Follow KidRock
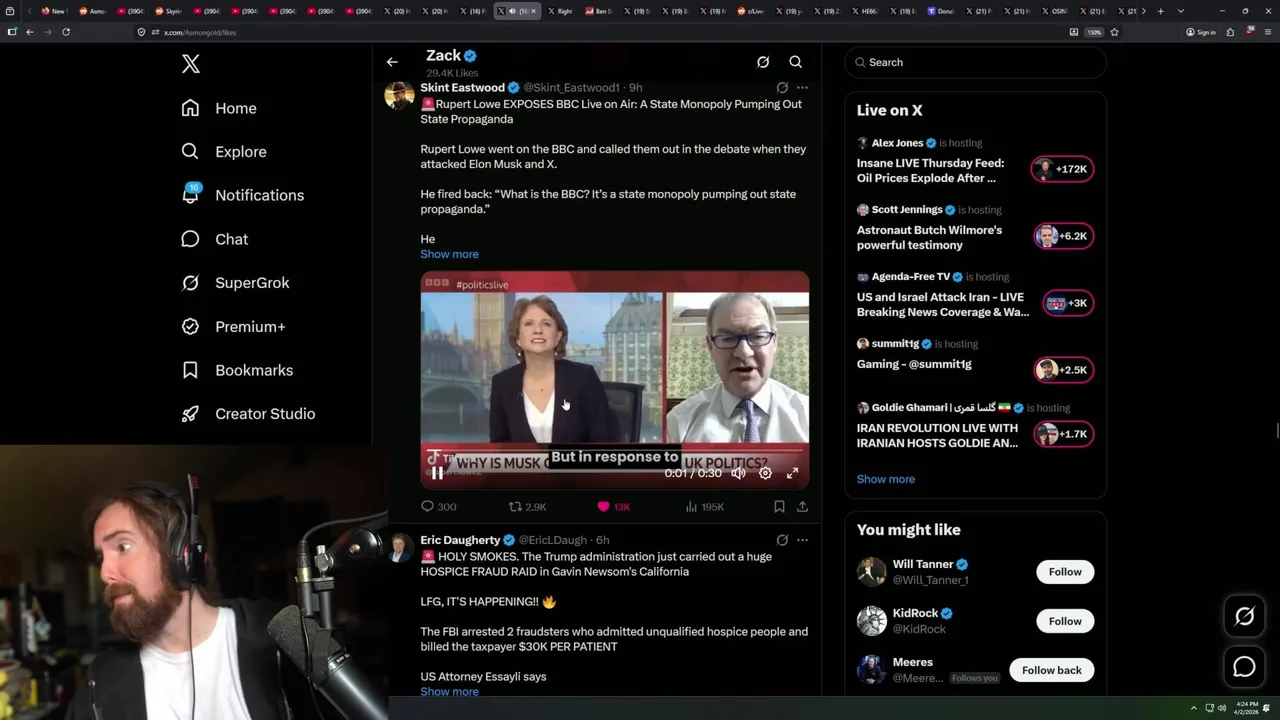The width and height of the screenshot is (1280, 720). click(x=1065, y=621)
